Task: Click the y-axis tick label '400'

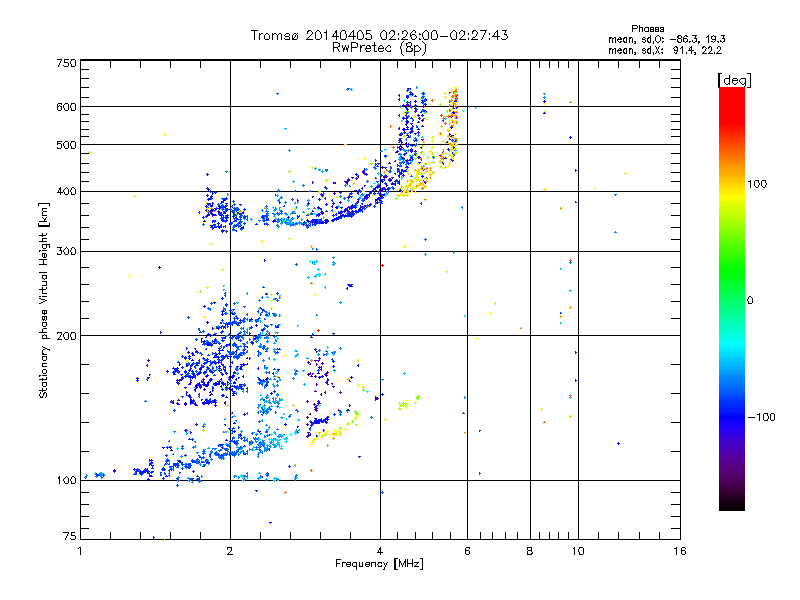Action: tap(66, 191)
